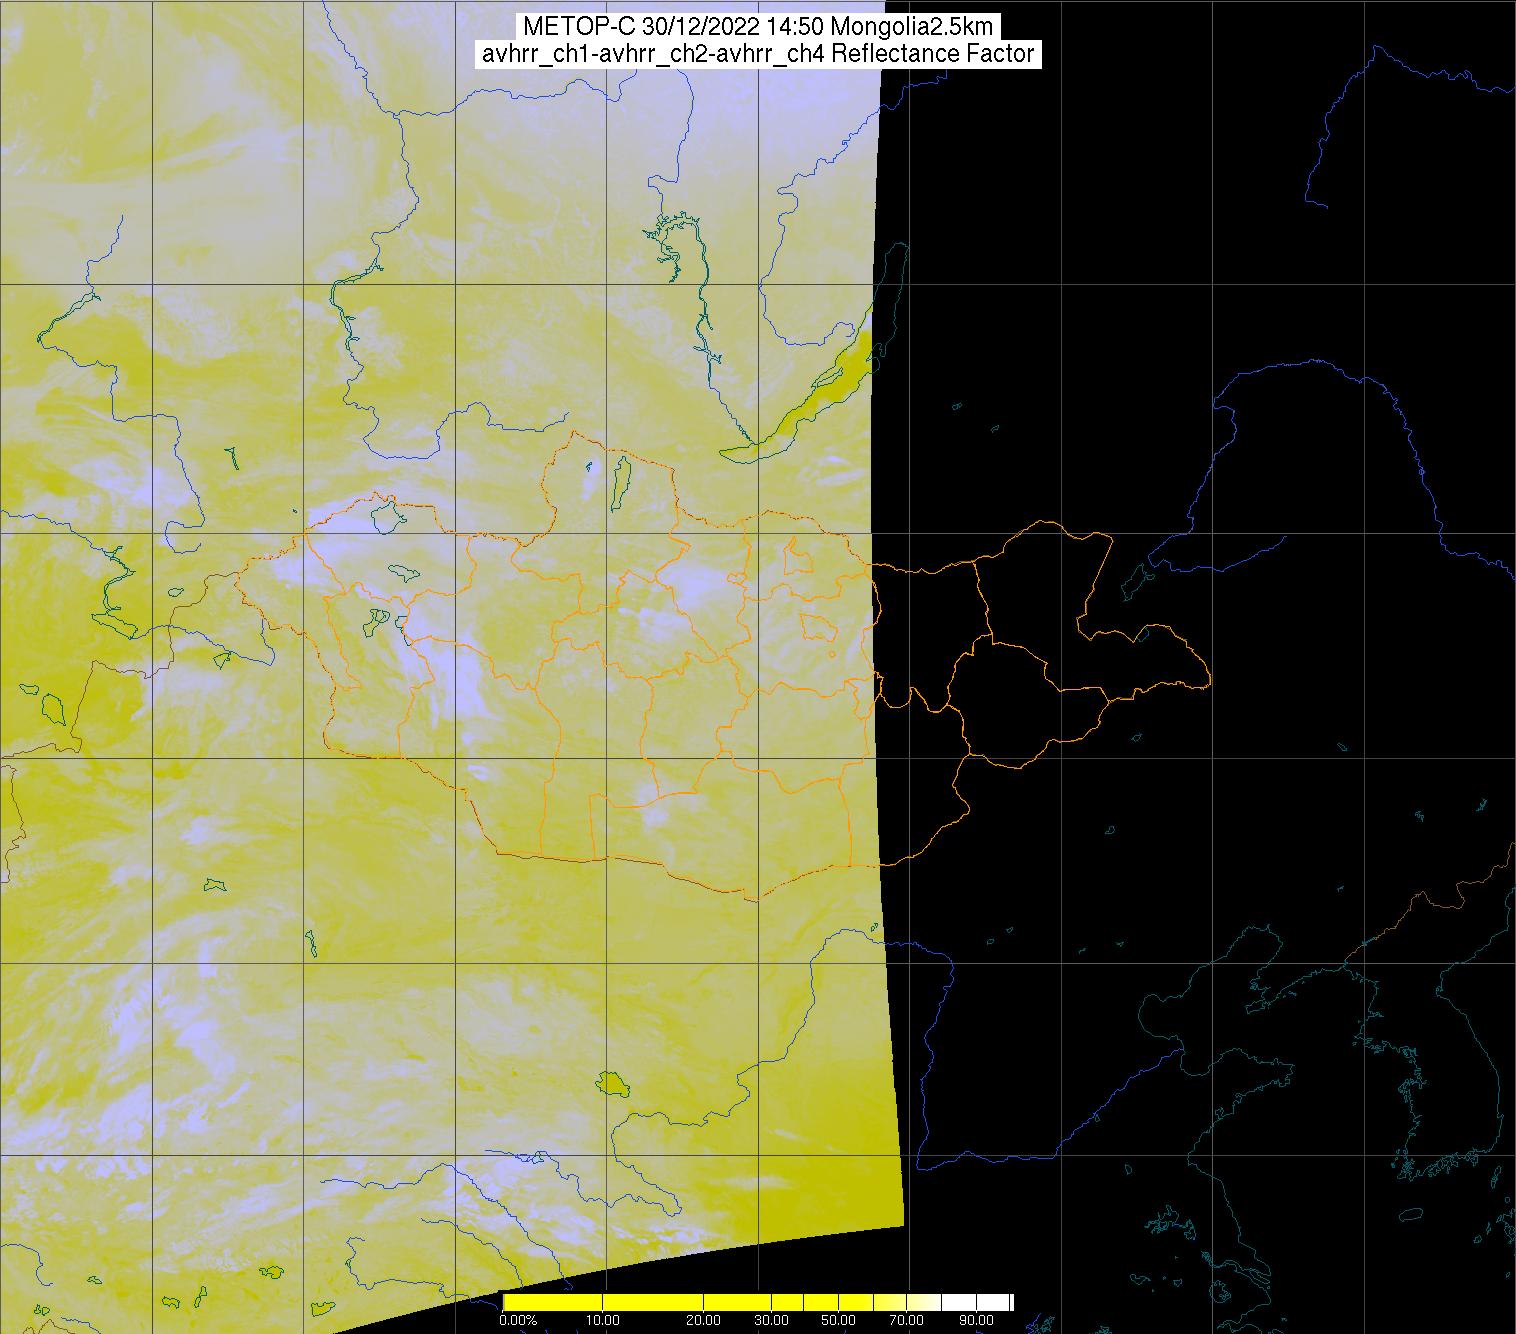Click the "50.00" colorbar label

coord(838,1320)
